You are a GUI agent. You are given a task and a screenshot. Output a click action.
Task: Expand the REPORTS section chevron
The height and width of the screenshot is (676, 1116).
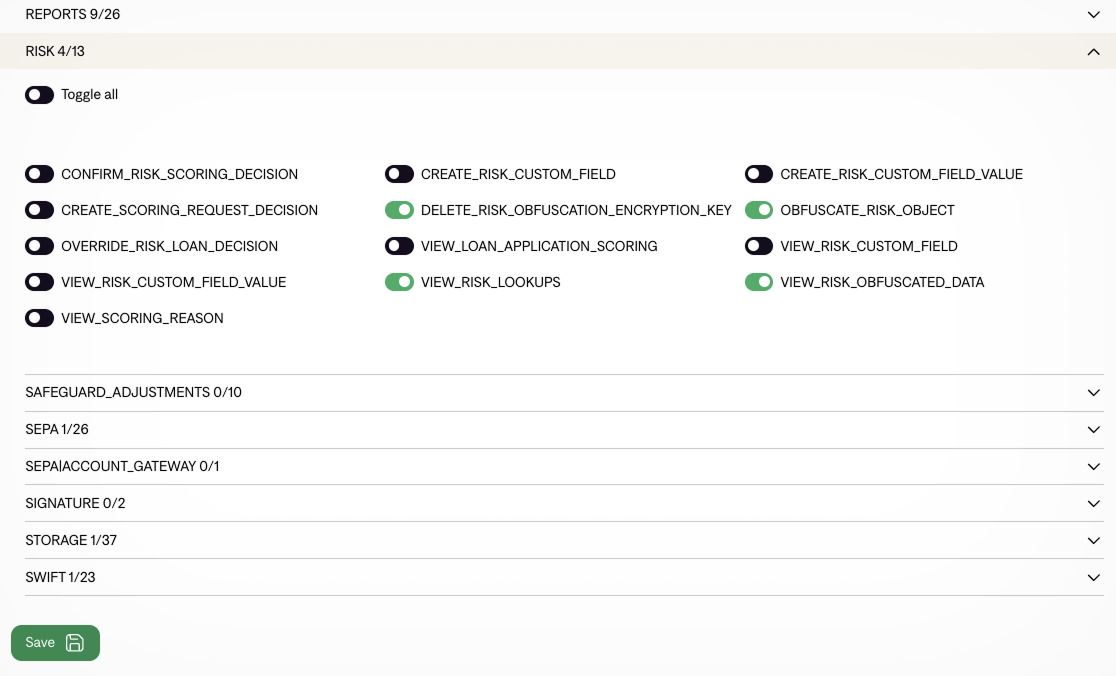point(1093,15)
